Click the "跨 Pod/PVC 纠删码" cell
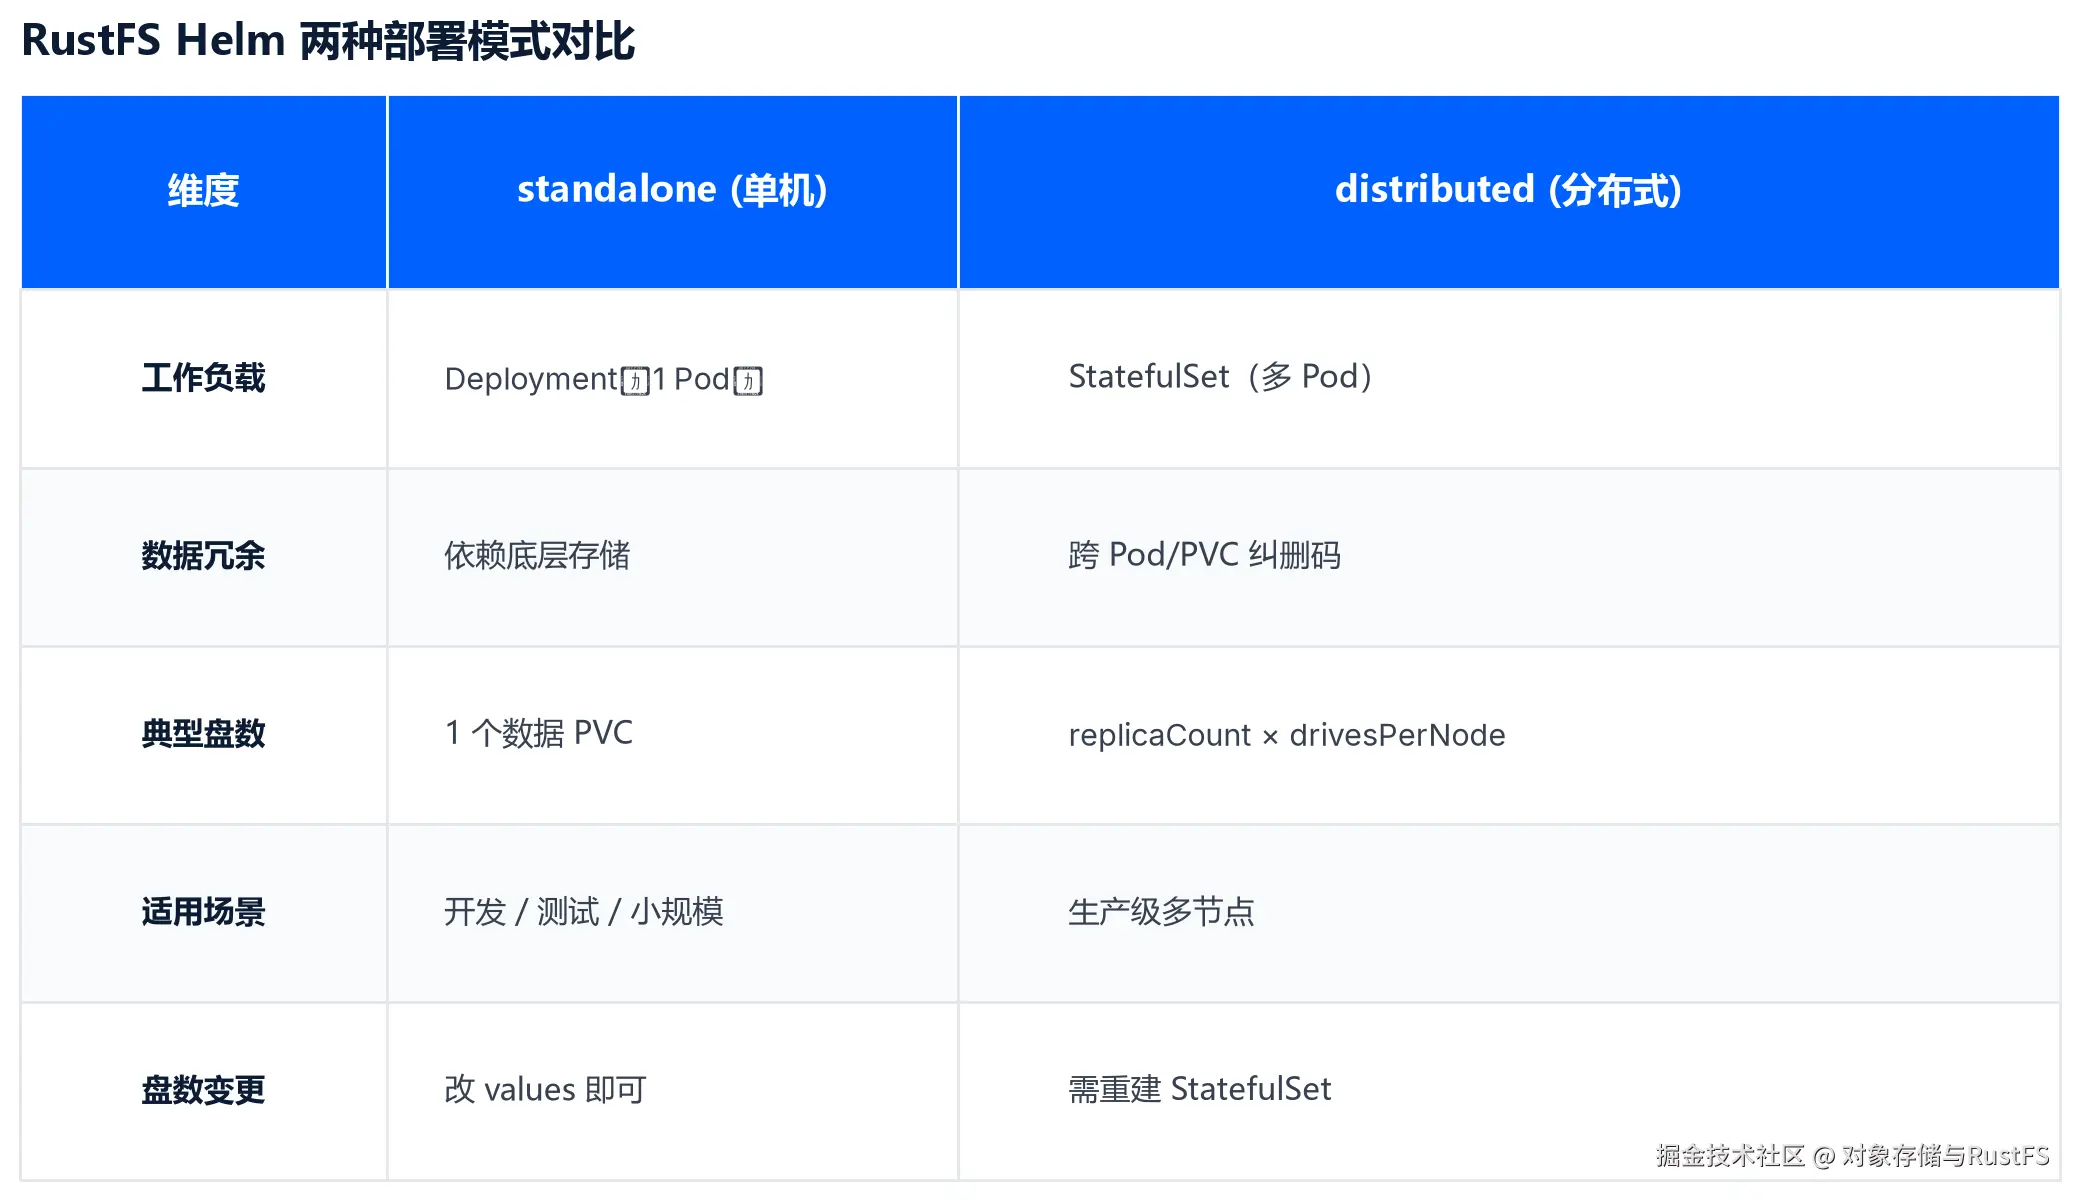The image size is (2080, 1200). click(x=1509, y=556)
